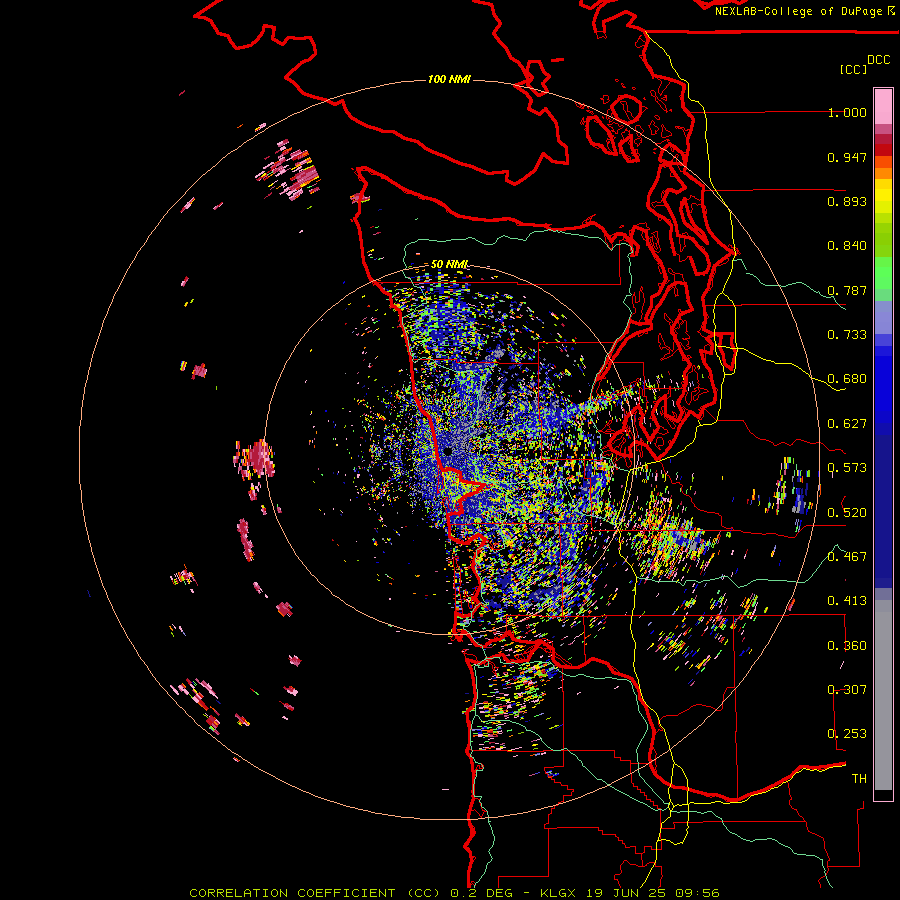Viewport: 900px width, 900px height.
Task: Select the 0.680 scale value
Action: [x=847, y=379]
